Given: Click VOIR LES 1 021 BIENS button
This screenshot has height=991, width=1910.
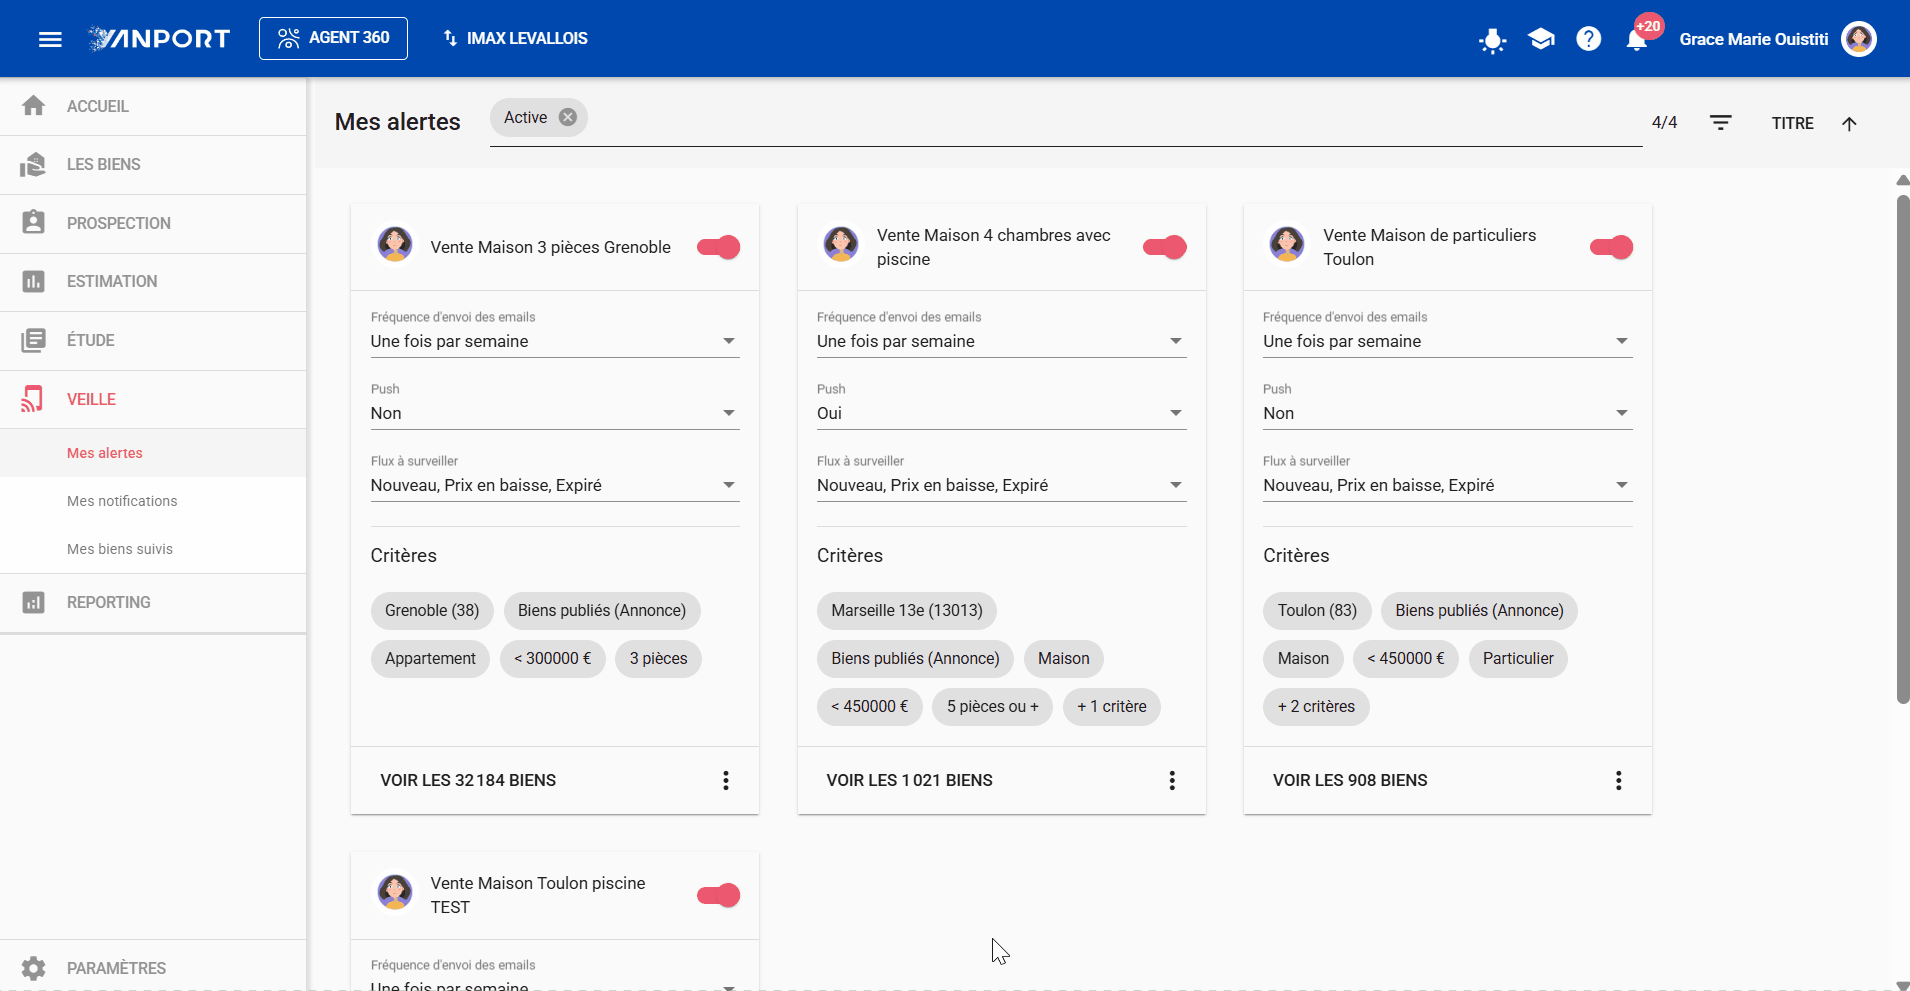Looking at the screenshot, I should [909, 780].
